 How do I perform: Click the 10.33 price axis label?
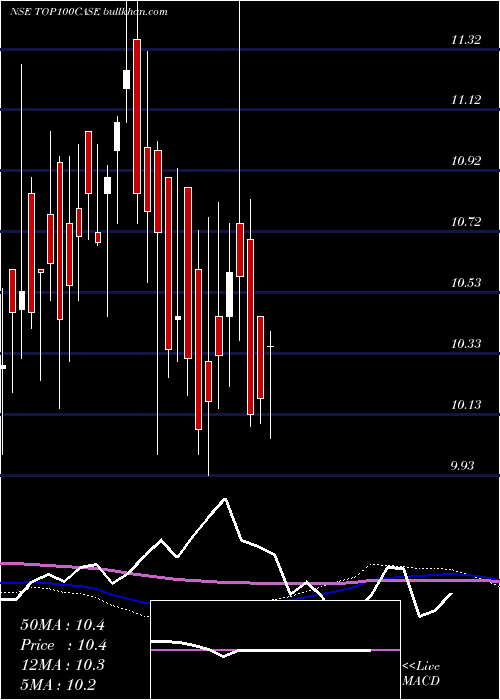[466, 344]
